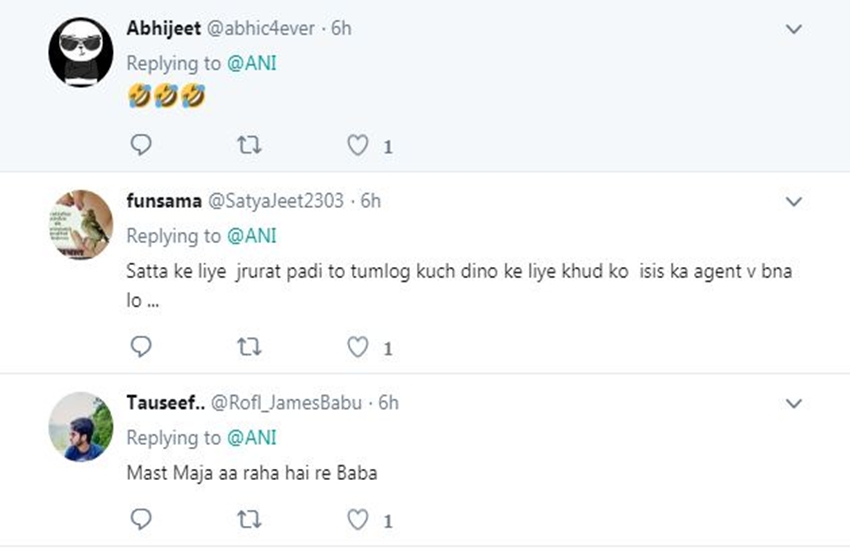The image size is (850, 550).
Task: View Tauseef's profile photo
Action: pos(81,426)
